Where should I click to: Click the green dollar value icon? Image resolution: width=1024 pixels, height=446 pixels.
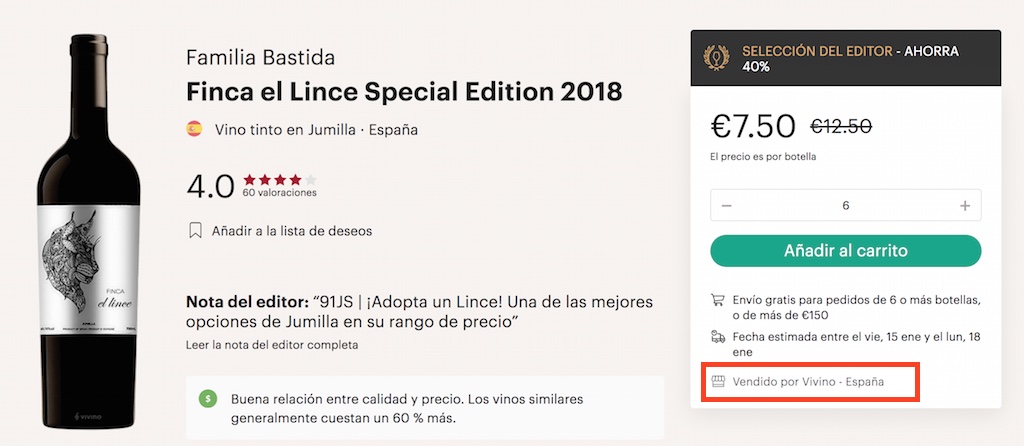tap(208, 398)
